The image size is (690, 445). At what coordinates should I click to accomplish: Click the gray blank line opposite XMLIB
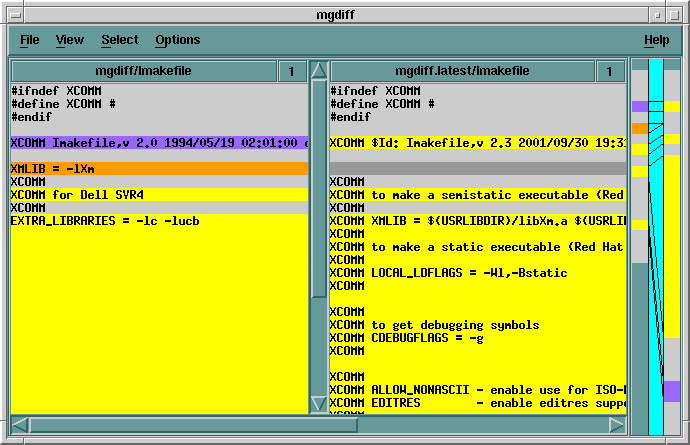pyautogui.click(x=478, y=169)
